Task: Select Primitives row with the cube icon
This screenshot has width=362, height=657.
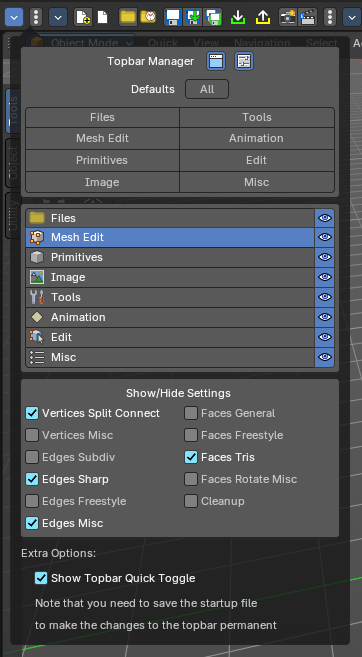Action: point(170,257)
